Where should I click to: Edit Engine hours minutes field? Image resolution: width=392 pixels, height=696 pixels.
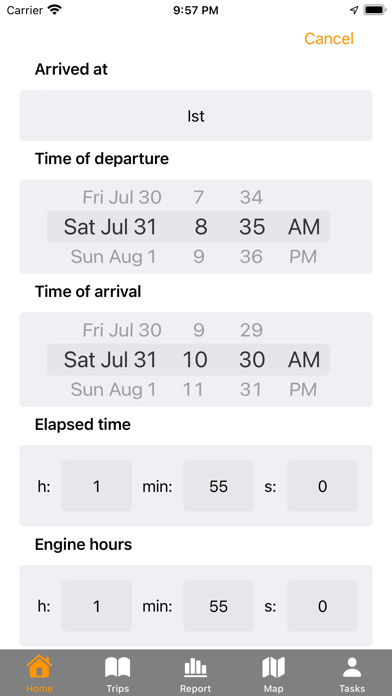218,606
